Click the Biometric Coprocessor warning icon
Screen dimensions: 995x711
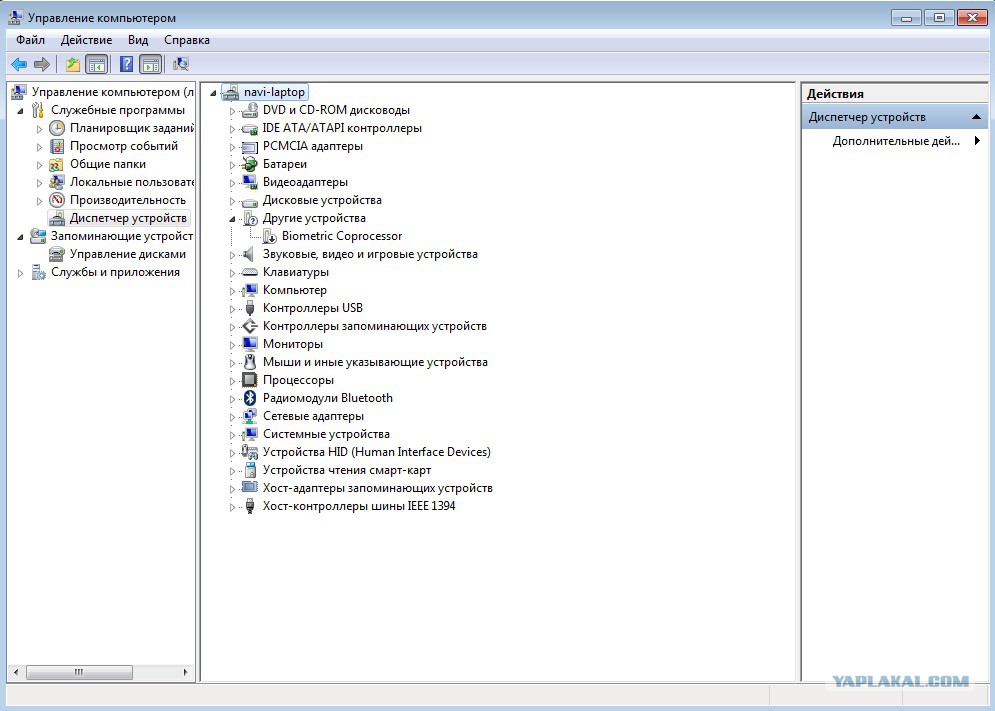[x=269, y=236]
